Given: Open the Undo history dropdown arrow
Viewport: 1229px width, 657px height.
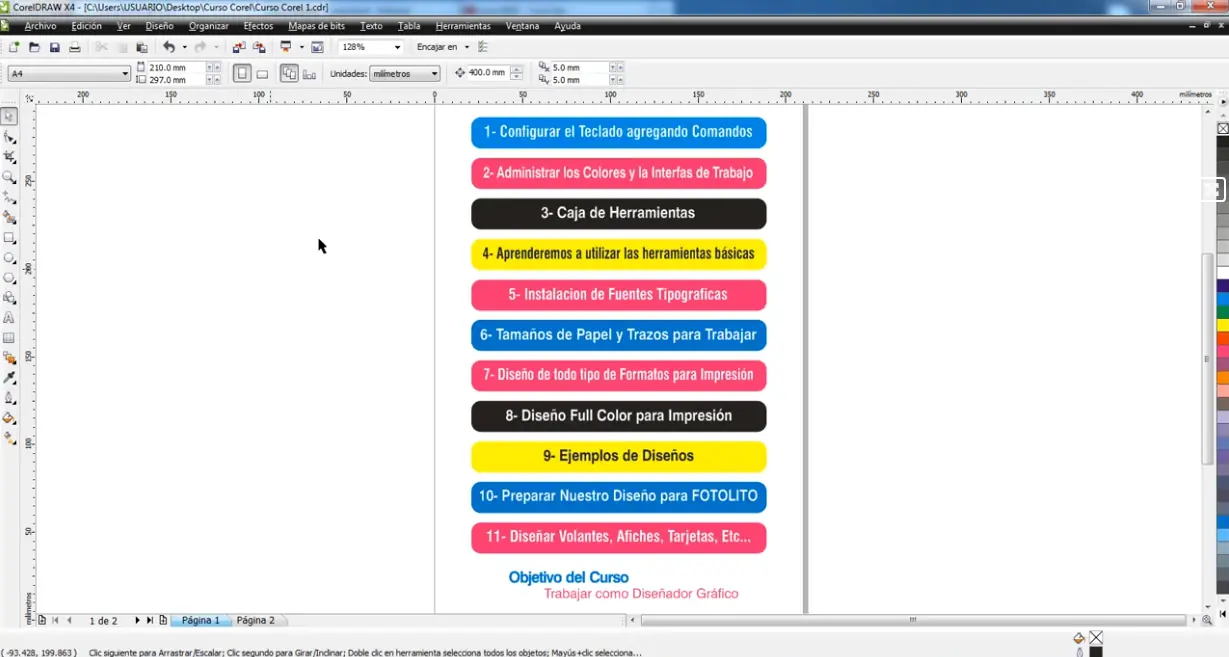Looking at the screenshot, I should [184, 47].
